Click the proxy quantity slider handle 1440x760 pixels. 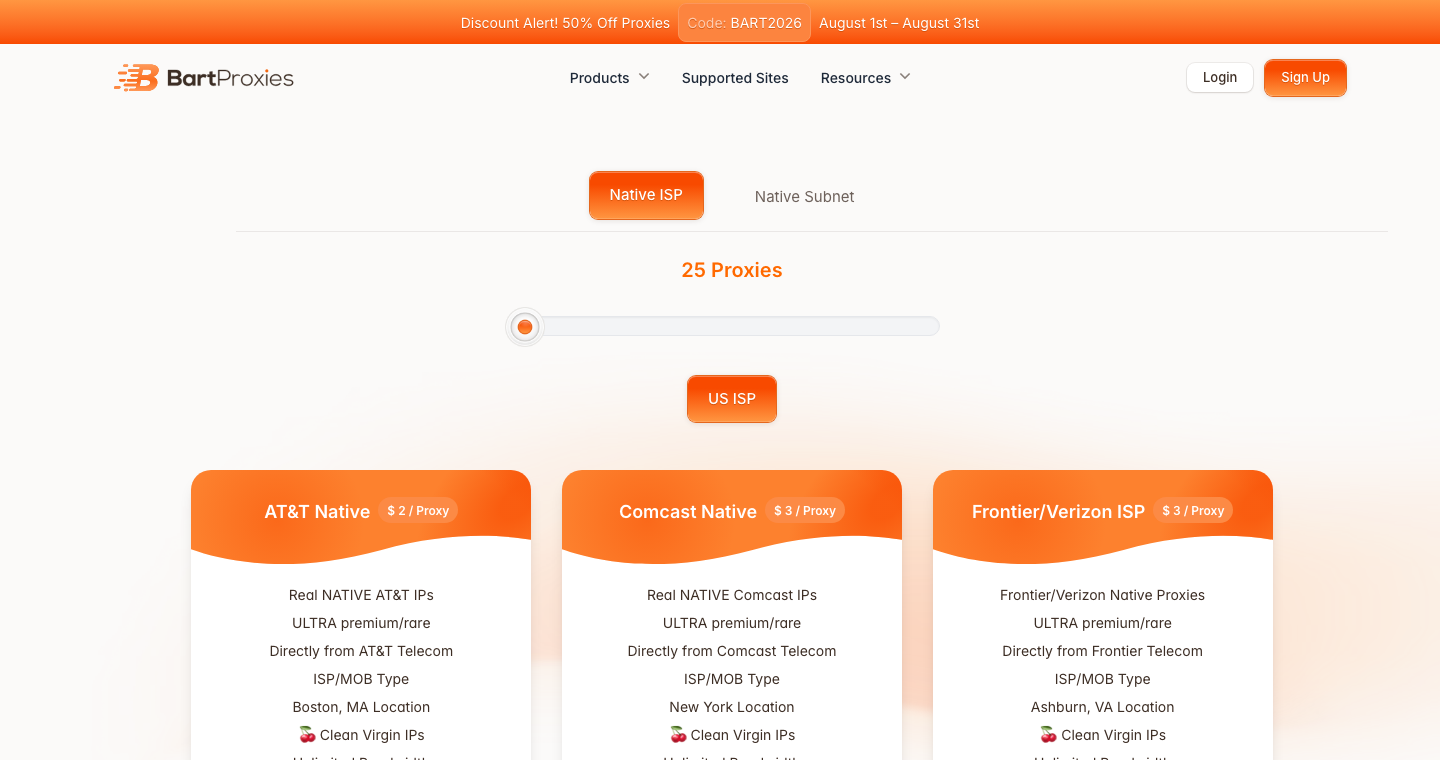point(524,327)
